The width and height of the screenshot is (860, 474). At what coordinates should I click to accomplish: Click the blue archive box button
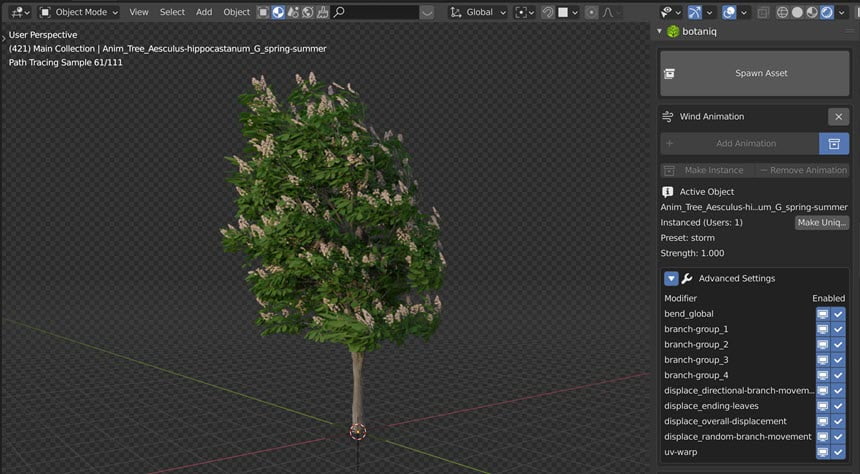point(834,144)
